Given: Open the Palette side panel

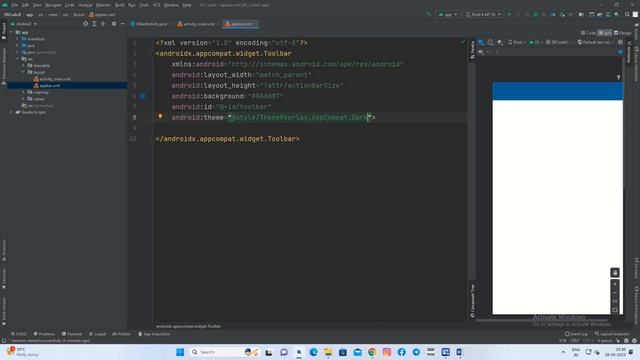Looking at the screenshot, I should coord(472,50).
